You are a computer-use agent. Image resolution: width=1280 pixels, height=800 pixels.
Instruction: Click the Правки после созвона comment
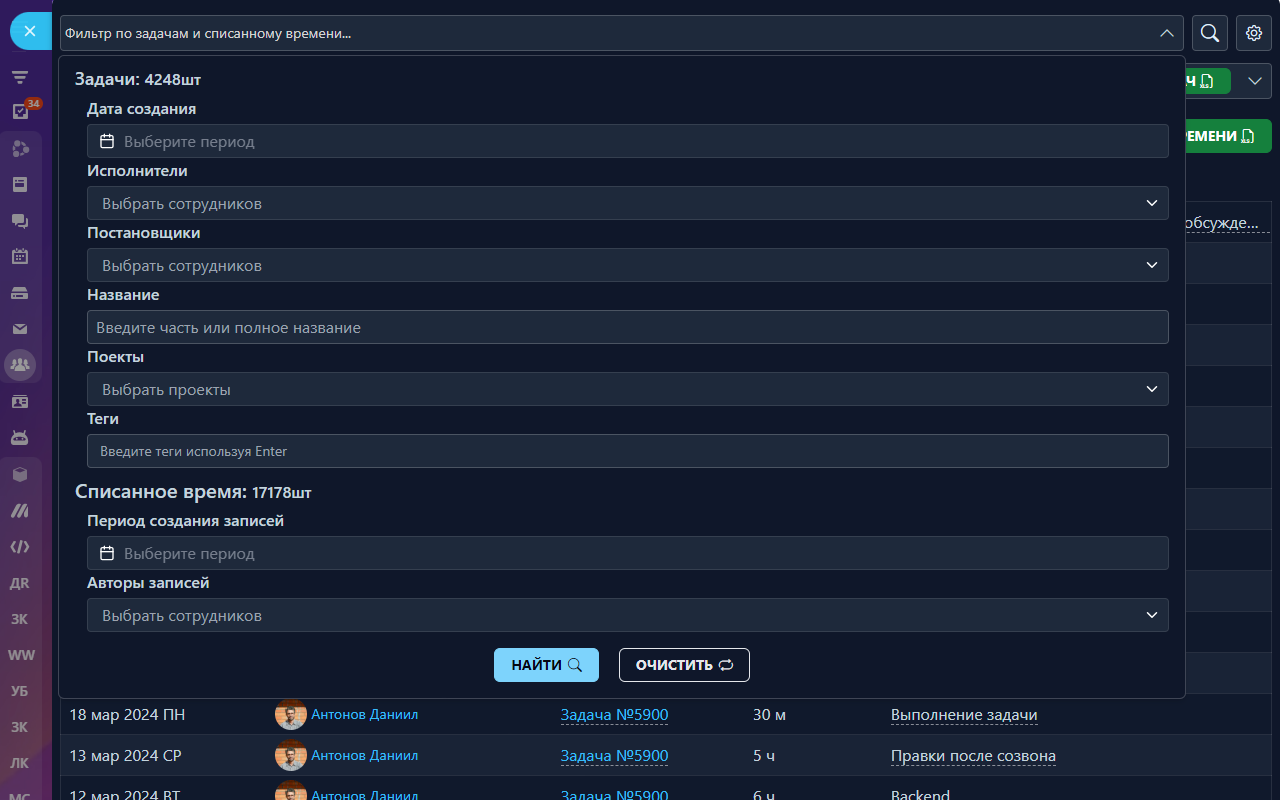[973, 755]
